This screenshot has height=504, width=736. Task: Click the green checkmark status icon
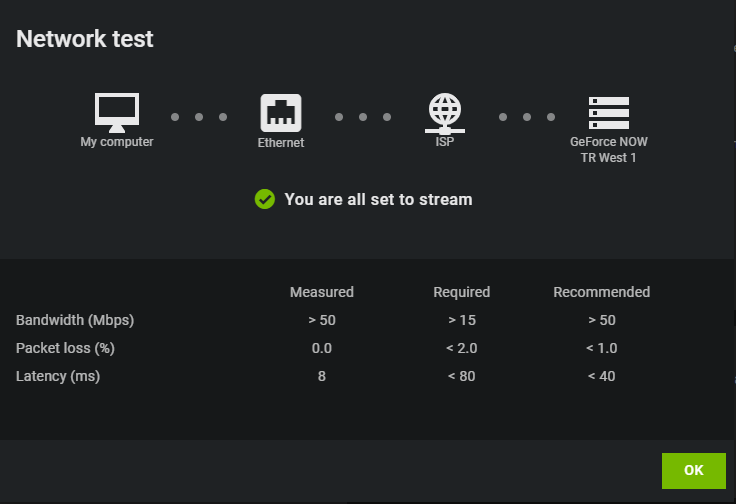(265, 199)
